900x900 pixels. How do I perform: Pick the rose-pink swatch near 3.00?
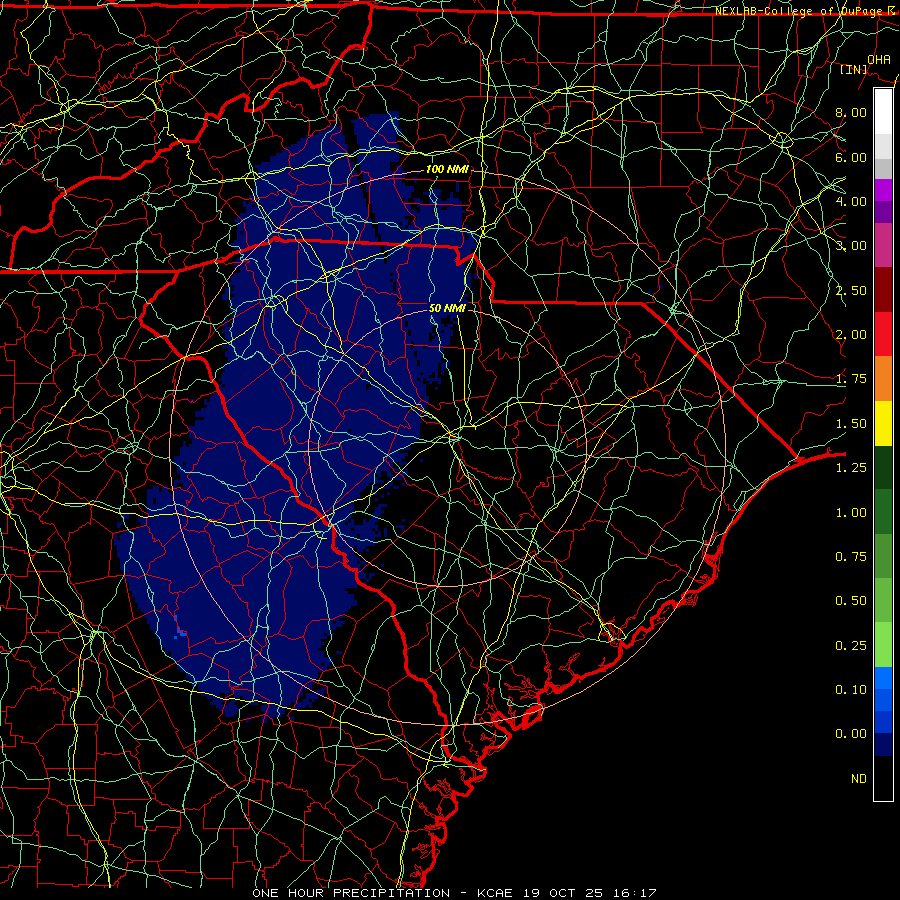click(883, 245)
